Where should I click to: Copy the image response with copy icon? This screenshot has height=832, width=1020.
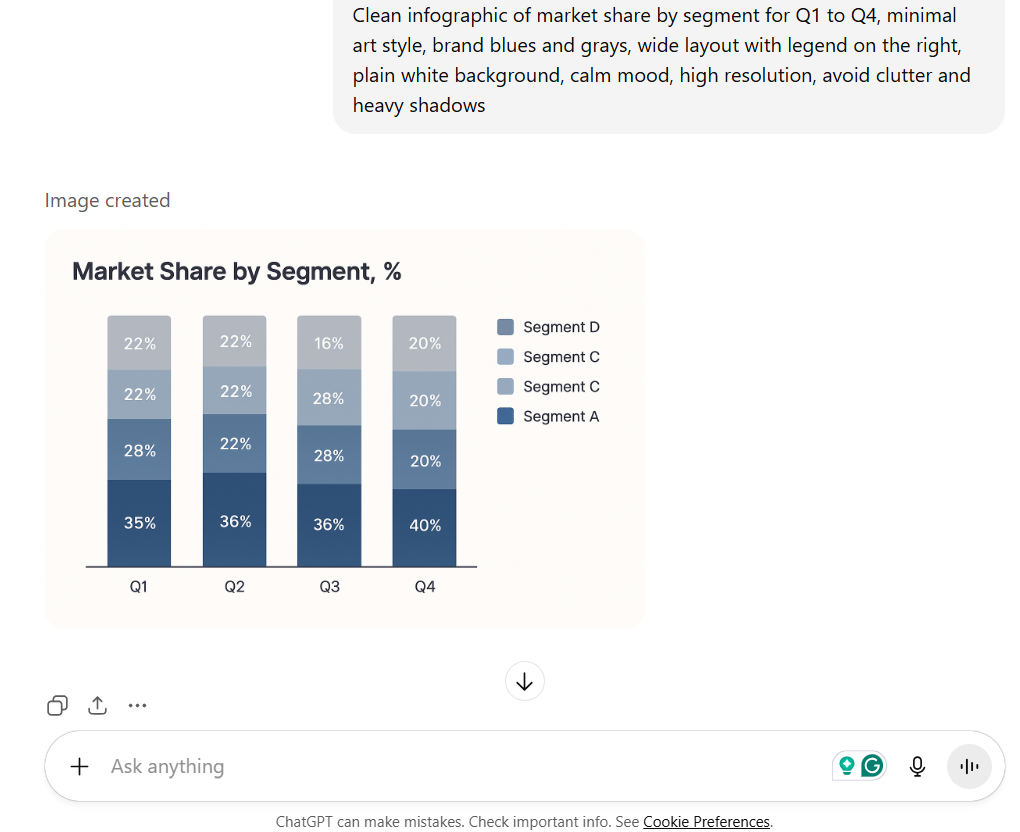point(57,706)
